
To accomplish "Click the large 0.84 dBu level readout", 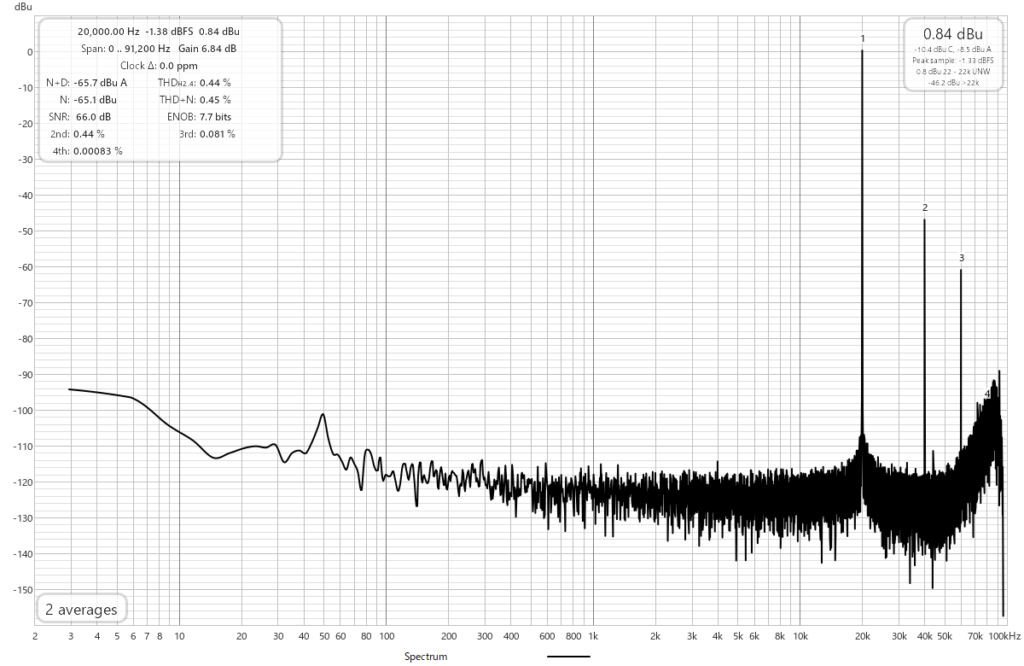I will 951,33.
